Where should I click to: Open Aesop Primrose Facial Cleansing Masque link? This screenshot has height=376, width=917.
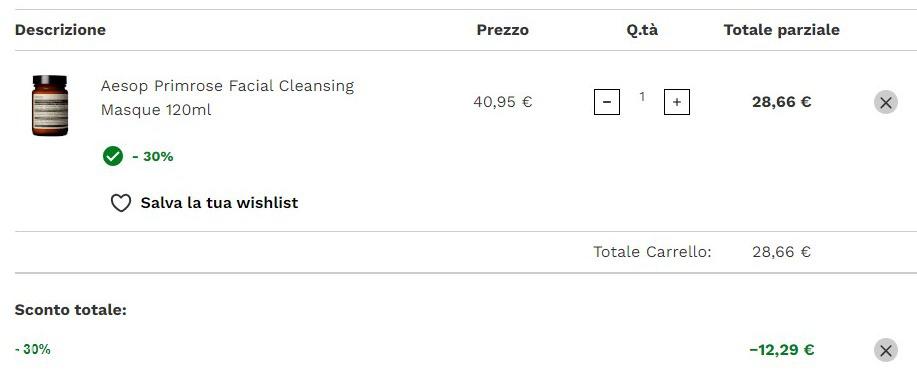(227, 98)
